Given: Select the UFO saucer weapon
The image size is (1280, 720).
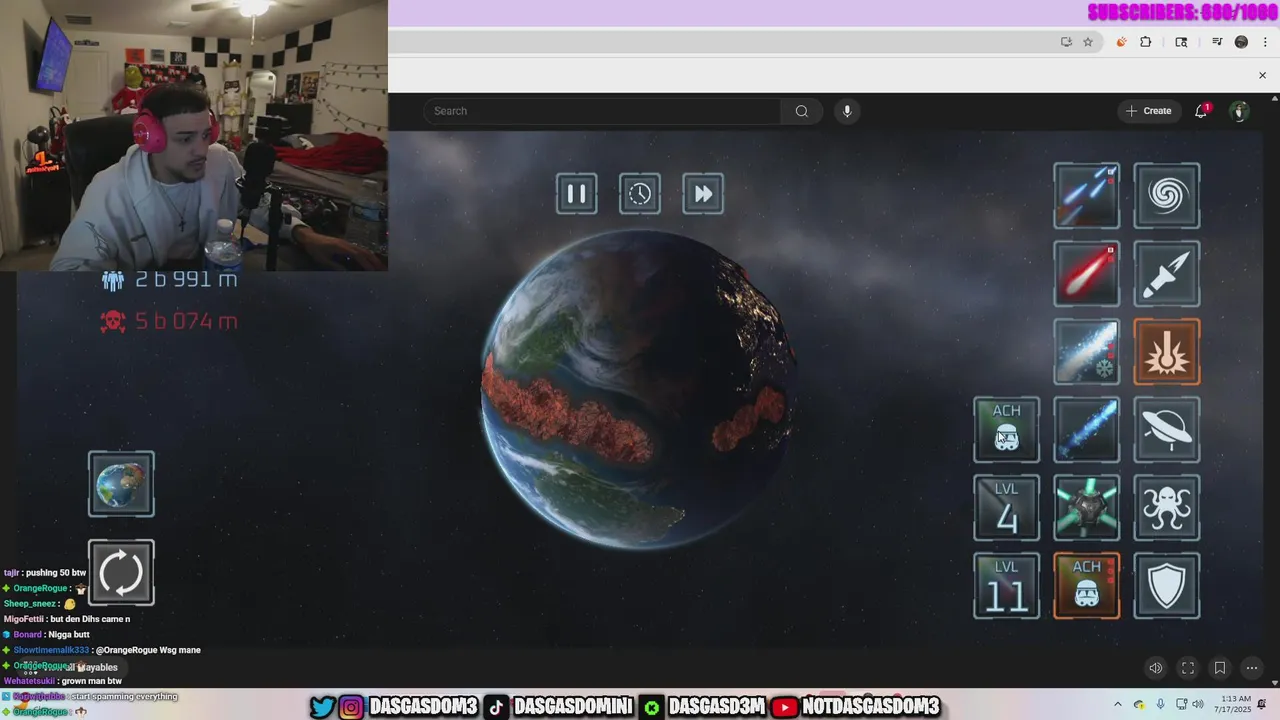Looking at the screenshot, I should point(1167,430).
